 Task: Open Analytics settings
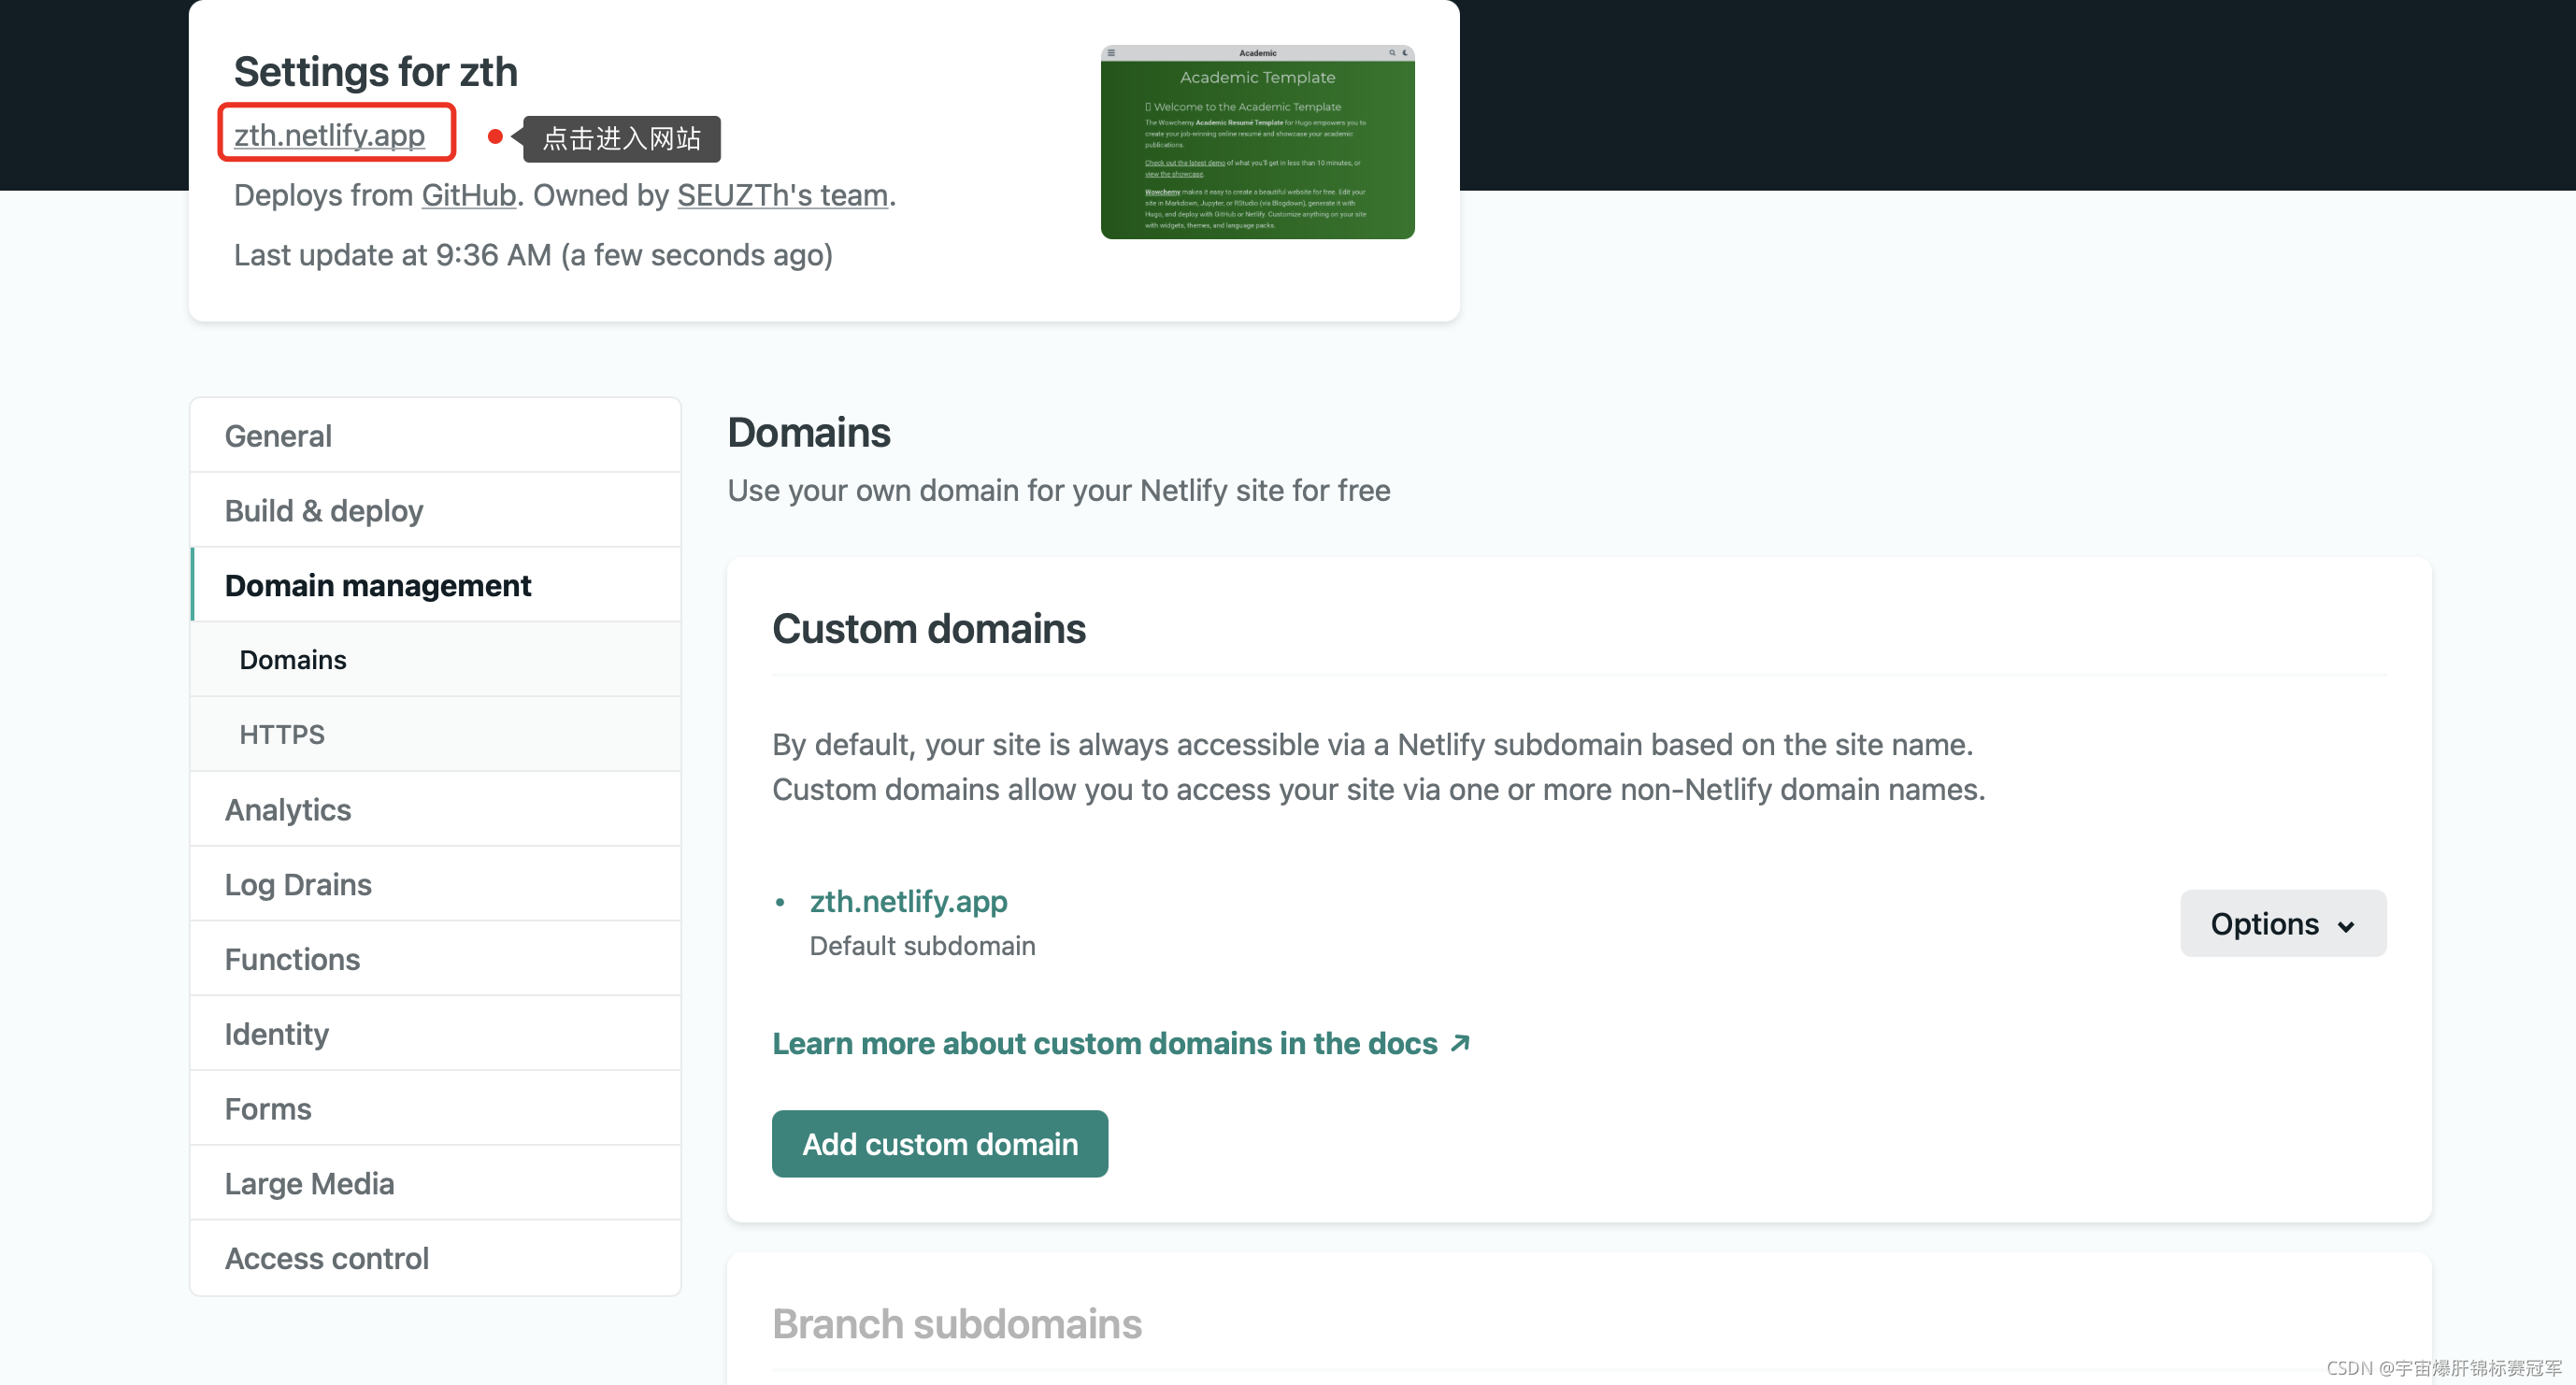(x=287, y=810)
